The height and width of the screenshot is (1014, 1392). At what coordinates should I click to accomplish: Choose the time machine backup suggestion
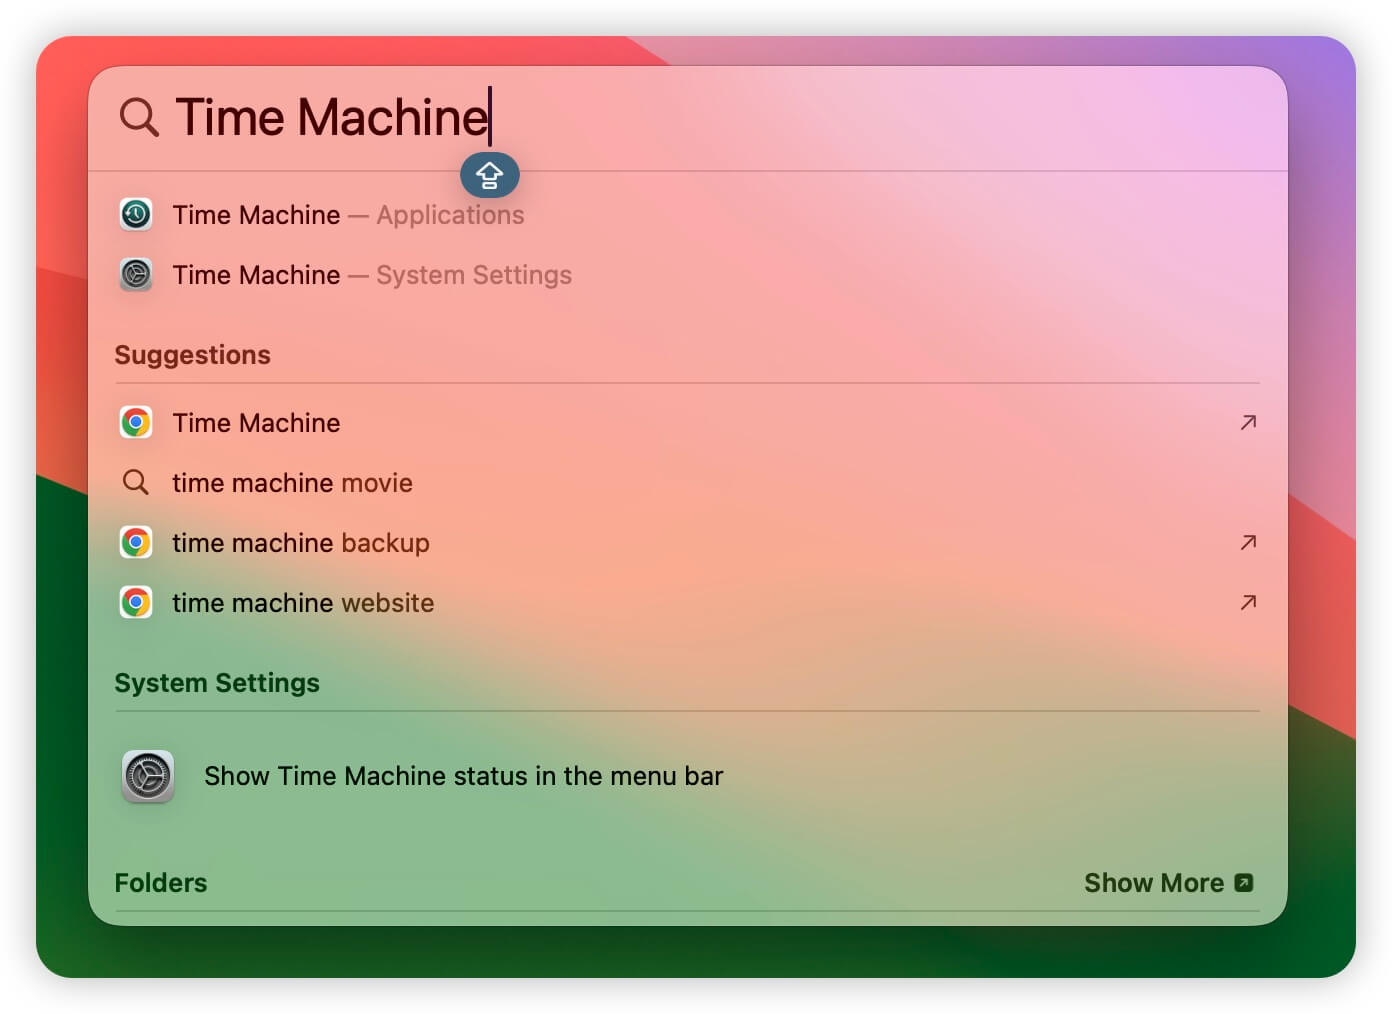(301, 543)
